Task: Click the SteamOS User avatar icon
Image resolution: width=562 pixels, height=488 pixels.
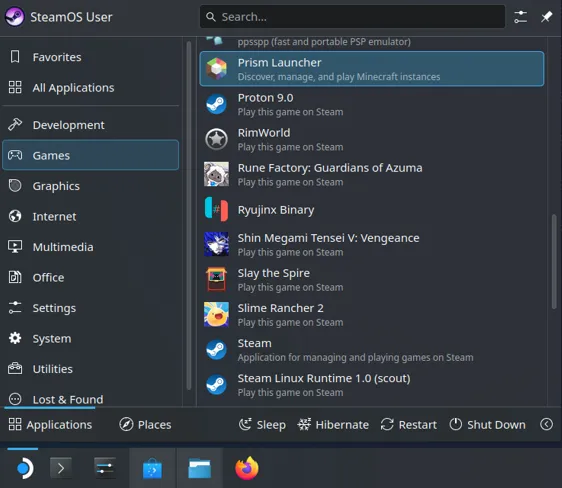Action: coord(14,16)
